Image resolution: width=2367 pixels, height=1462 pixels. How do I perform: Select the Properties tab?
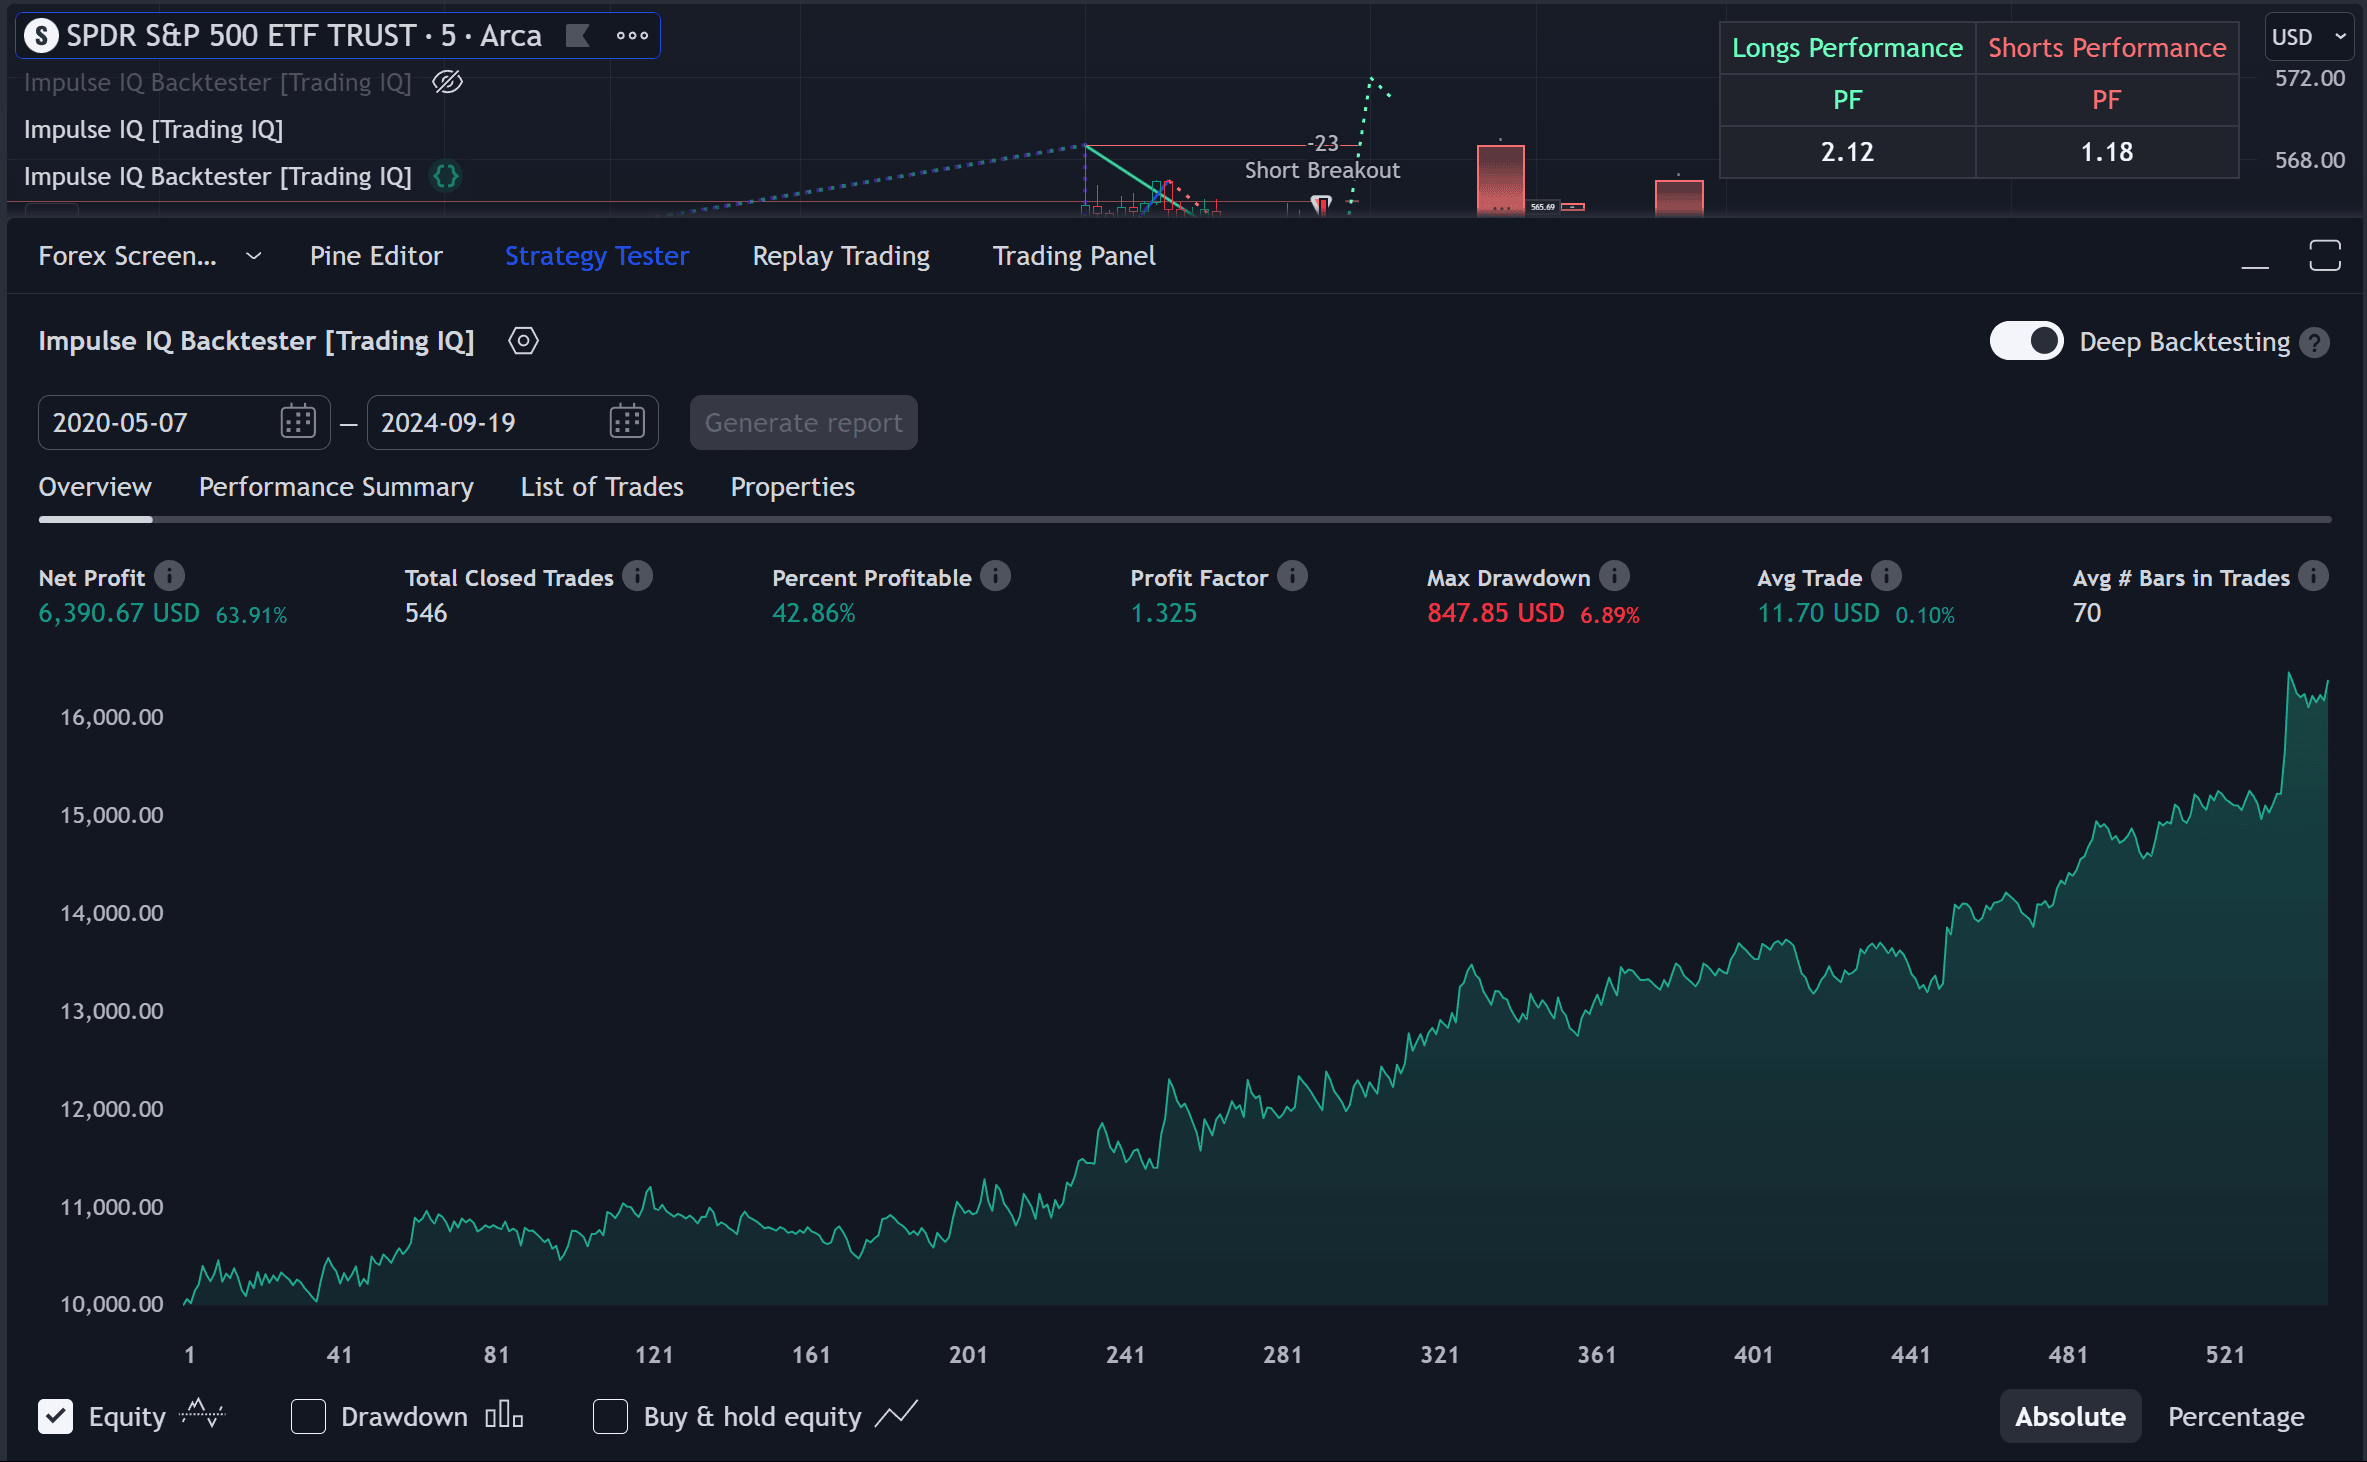(x=793, y=487)
